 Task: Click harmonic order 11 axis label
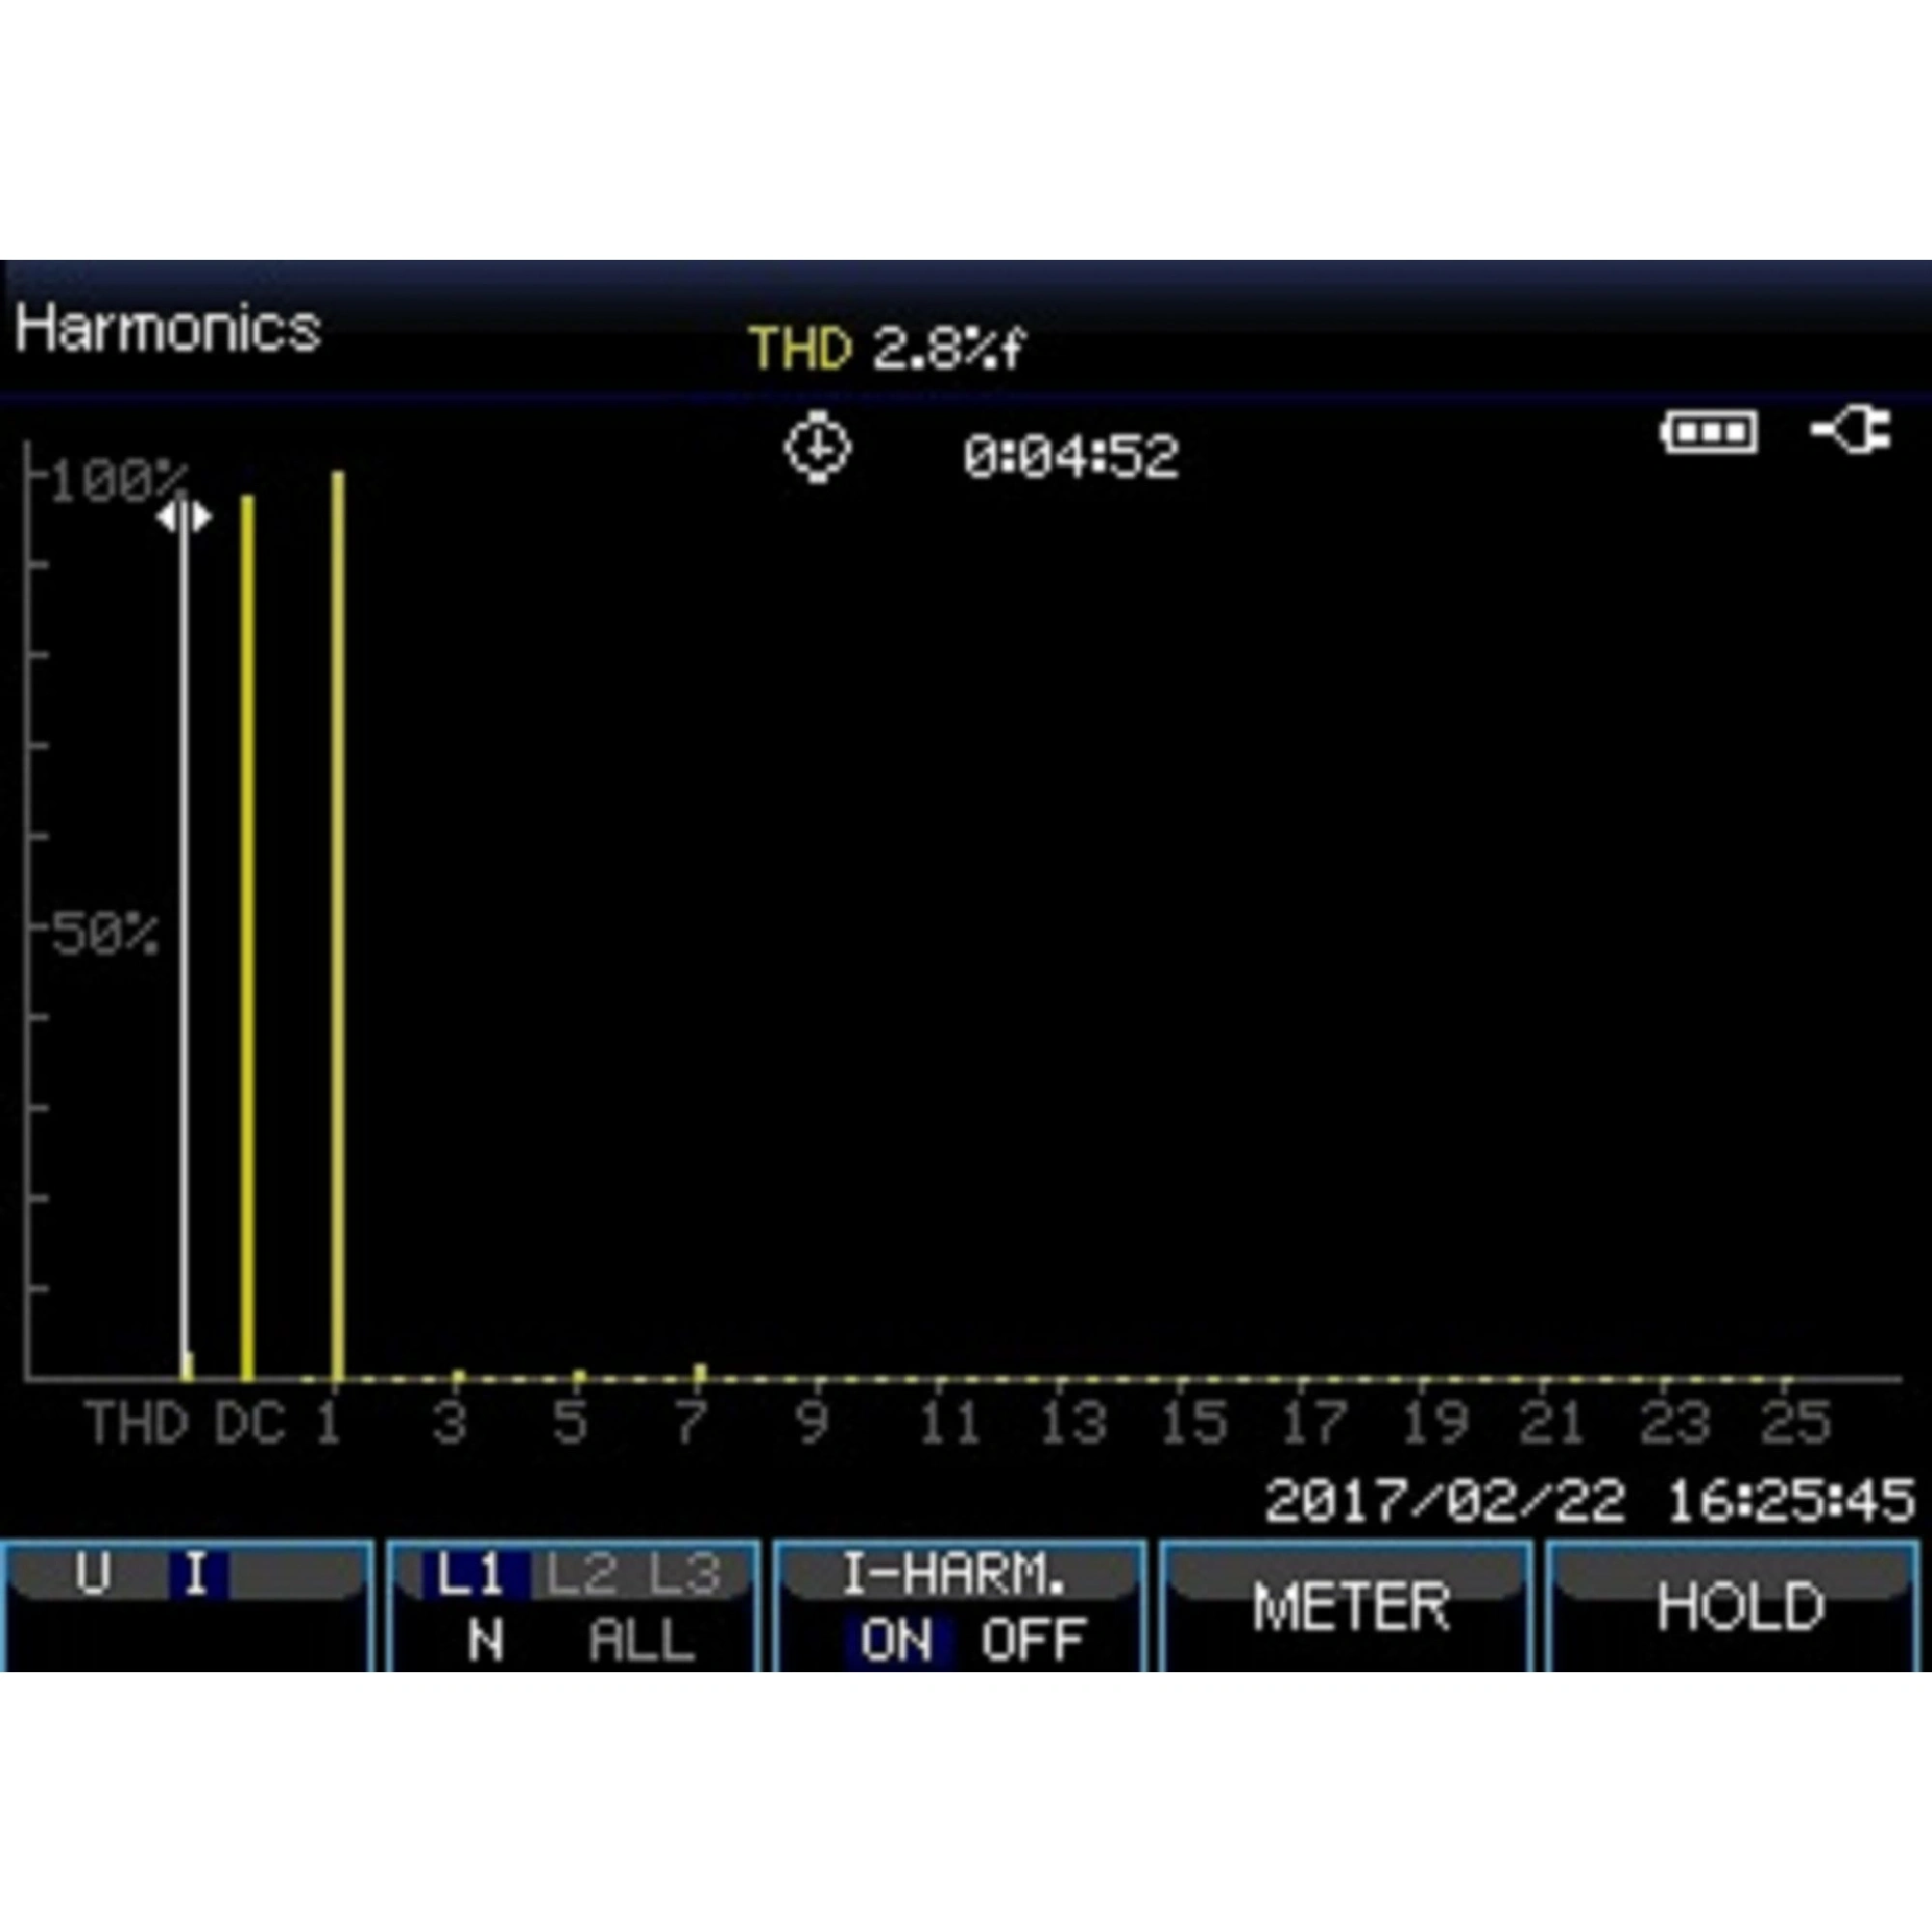tap(948, 1423)
